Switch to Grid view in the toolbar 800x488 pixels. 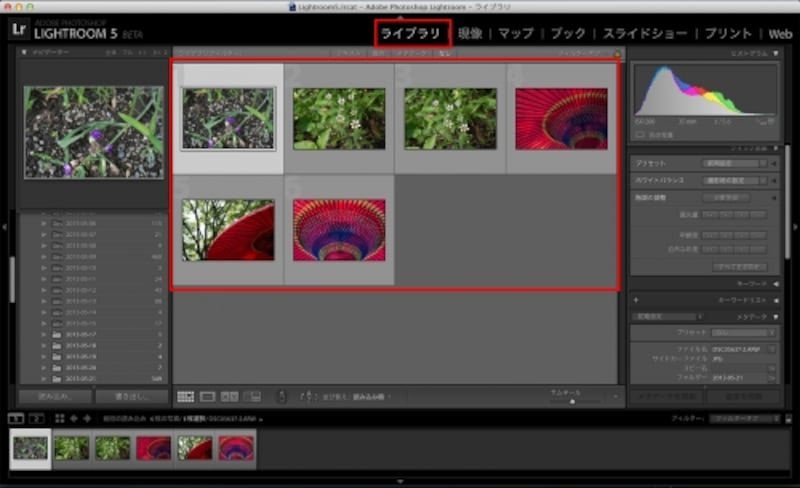click(x=185, y=397)
